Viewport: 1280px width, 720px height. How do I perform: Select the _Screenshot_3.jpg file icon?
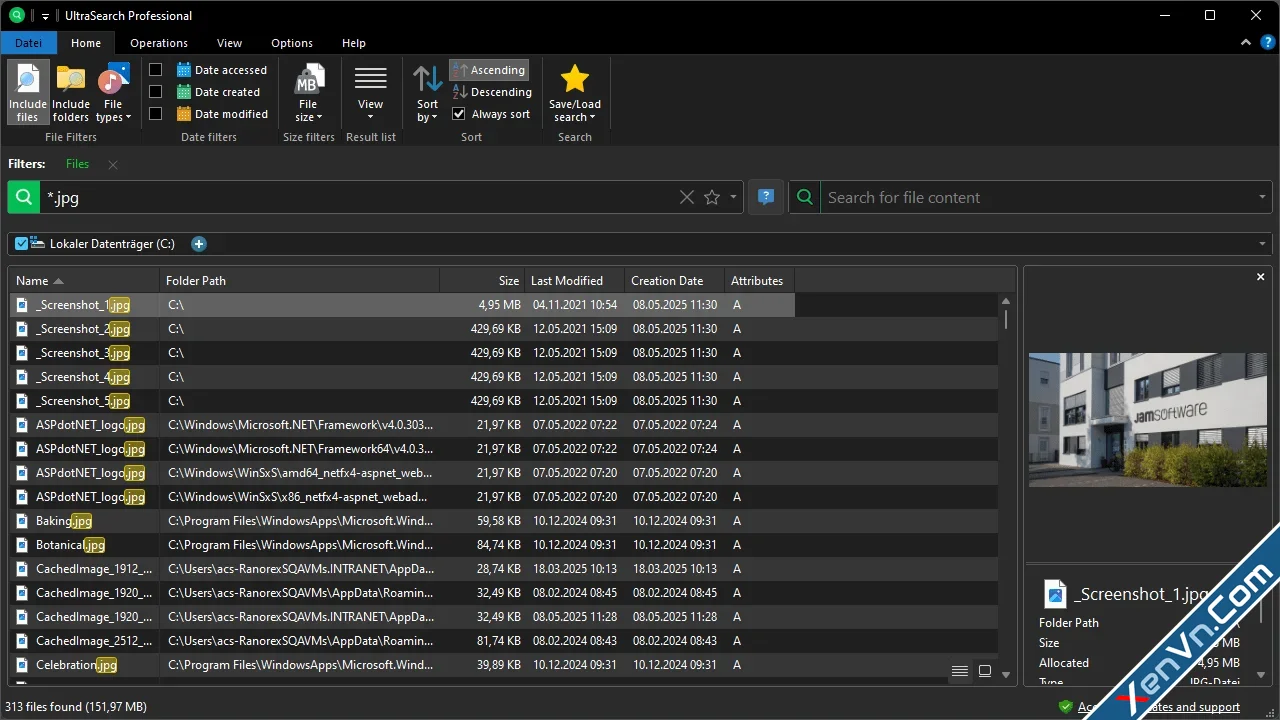coord(23,353)
